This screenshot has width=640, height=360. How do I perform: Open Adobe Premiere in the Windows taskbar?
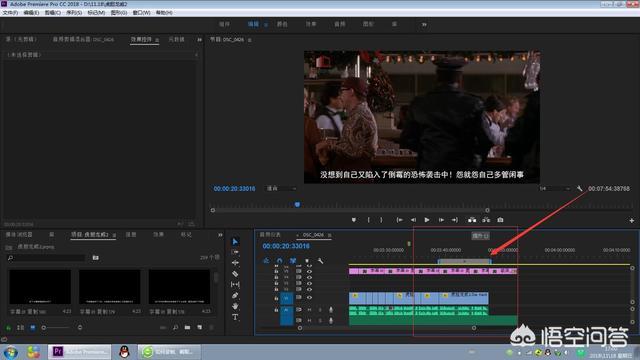tap(80, 351)
